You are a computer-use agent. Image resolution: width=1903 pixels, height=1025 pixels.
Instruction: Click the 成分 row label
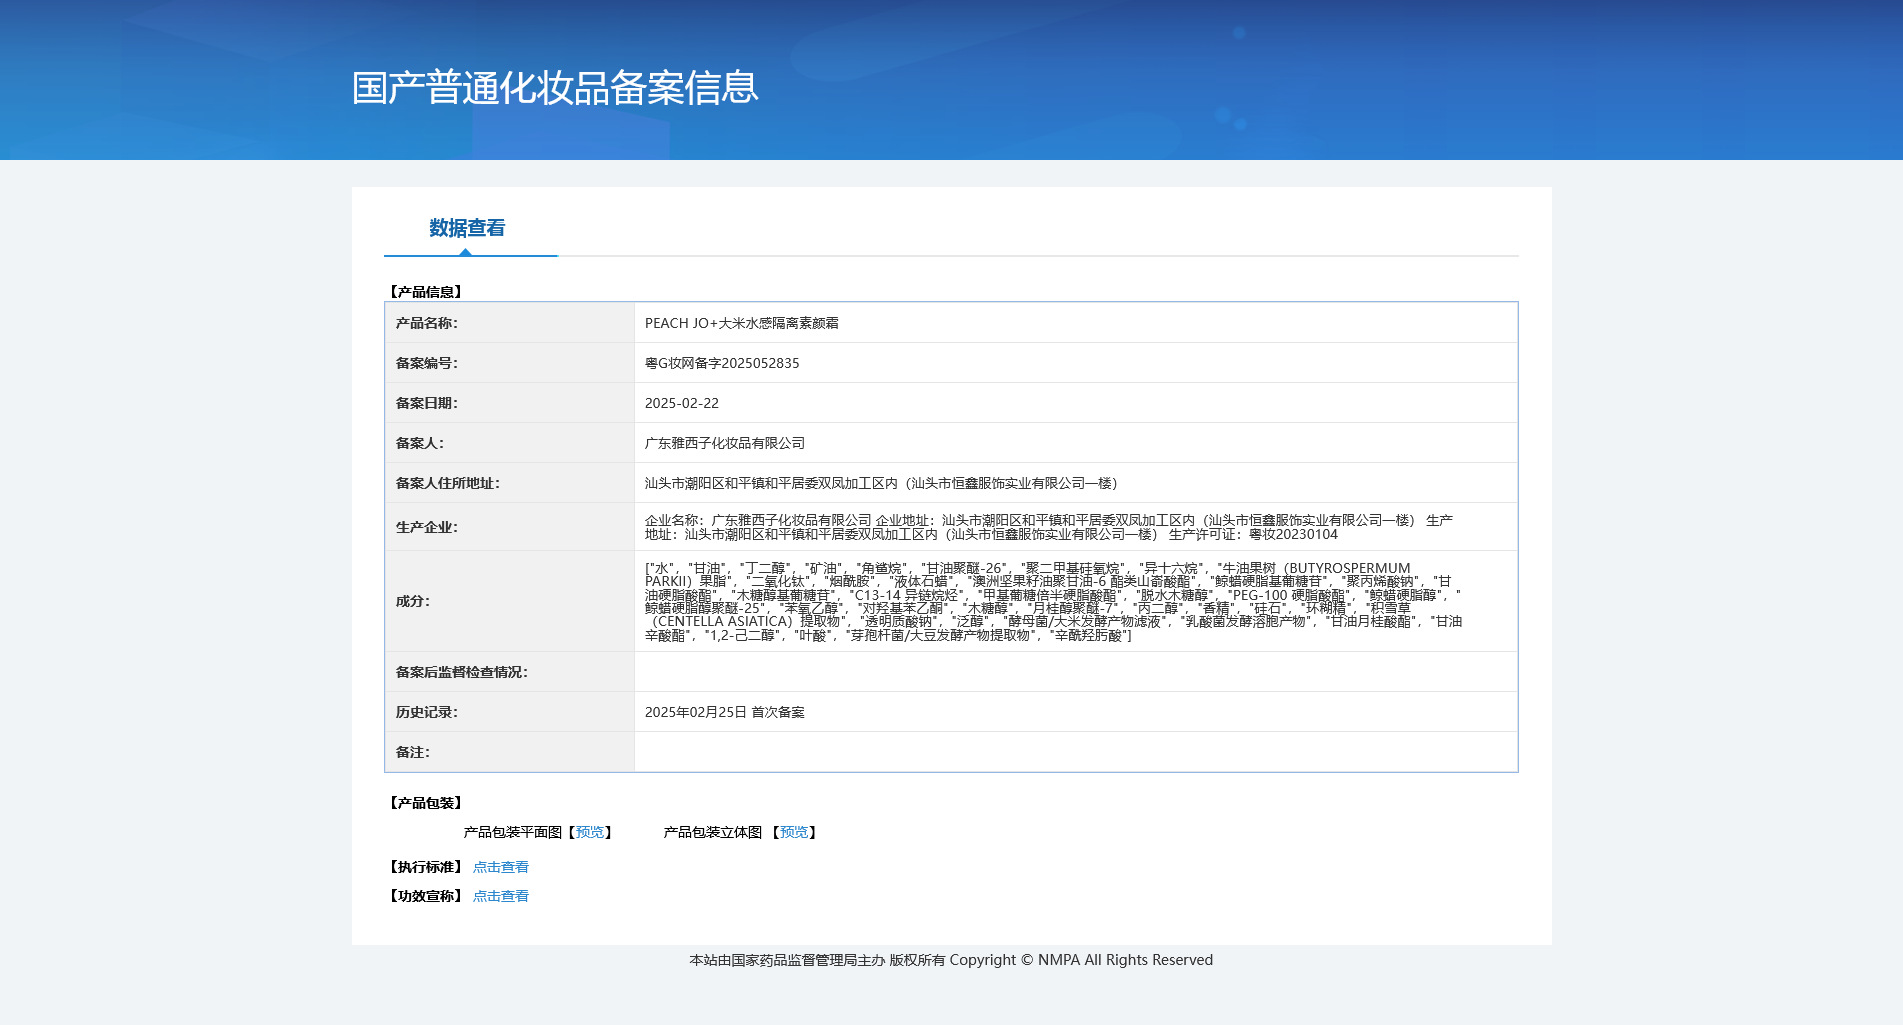click(412, 602)
